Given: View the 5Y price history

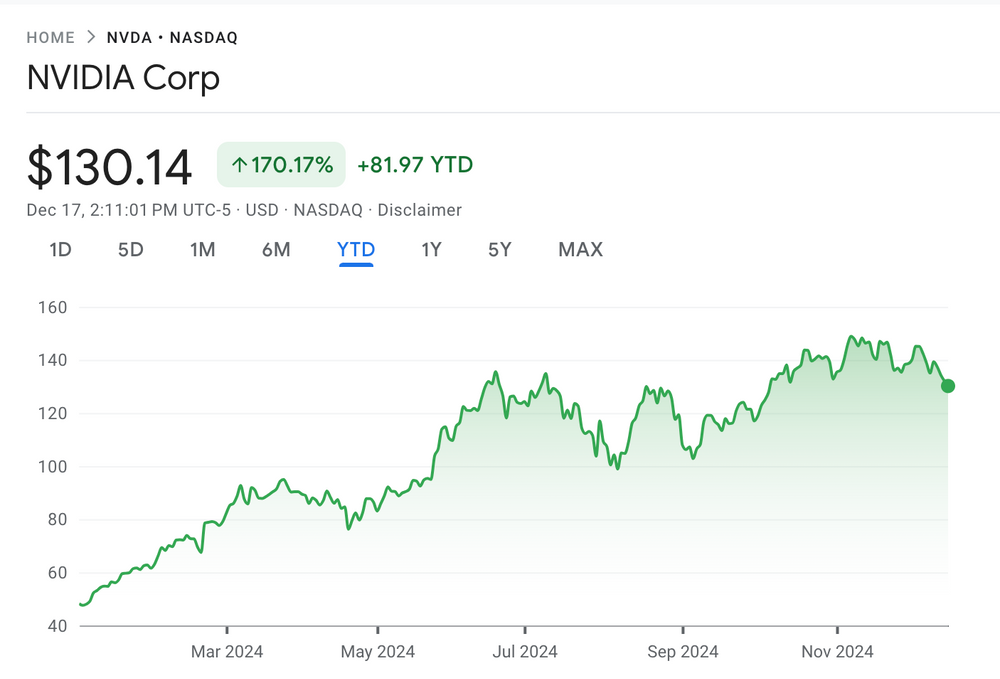Looking at the screenshot, I should (x=500, y=250).
